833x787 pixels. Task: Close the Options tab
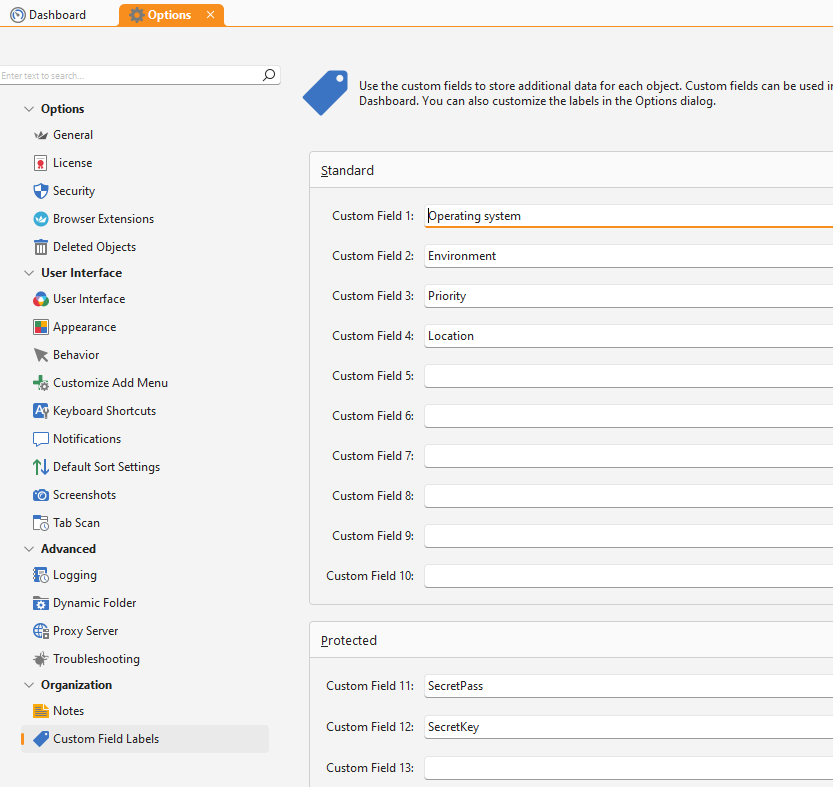tap(210, 15)
